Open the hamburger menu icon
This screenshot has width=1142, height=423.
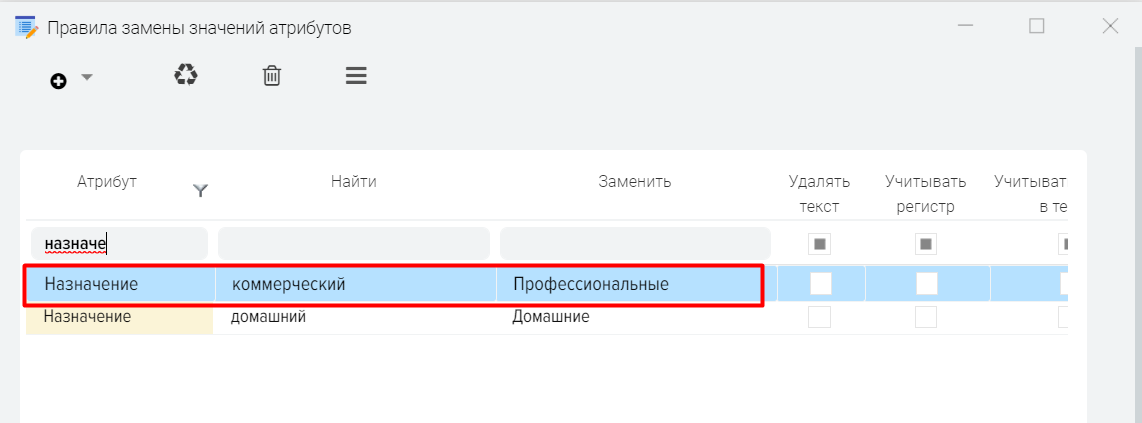coord(356,76)
